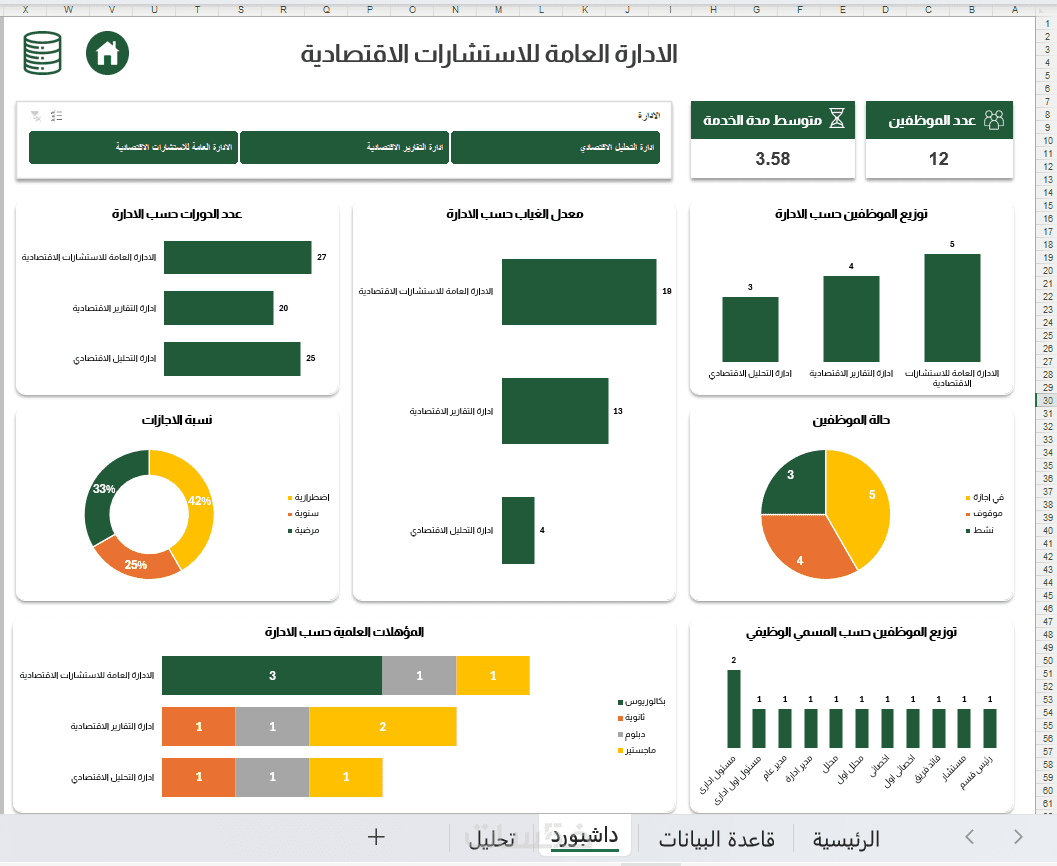Click the dashboard title الادارة العامة للاستشارات الاقتصادية
The width and height of the screenshot is (1057, 866).
(489, 54)
